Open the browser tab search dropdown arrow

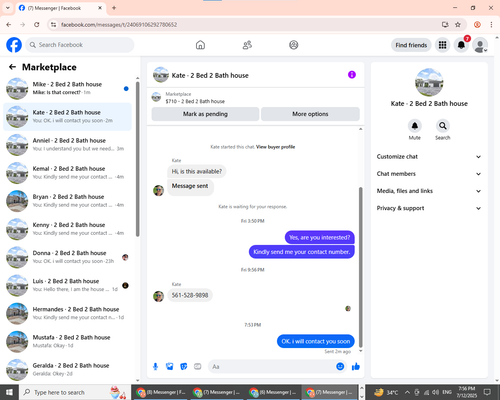[8, 8]
